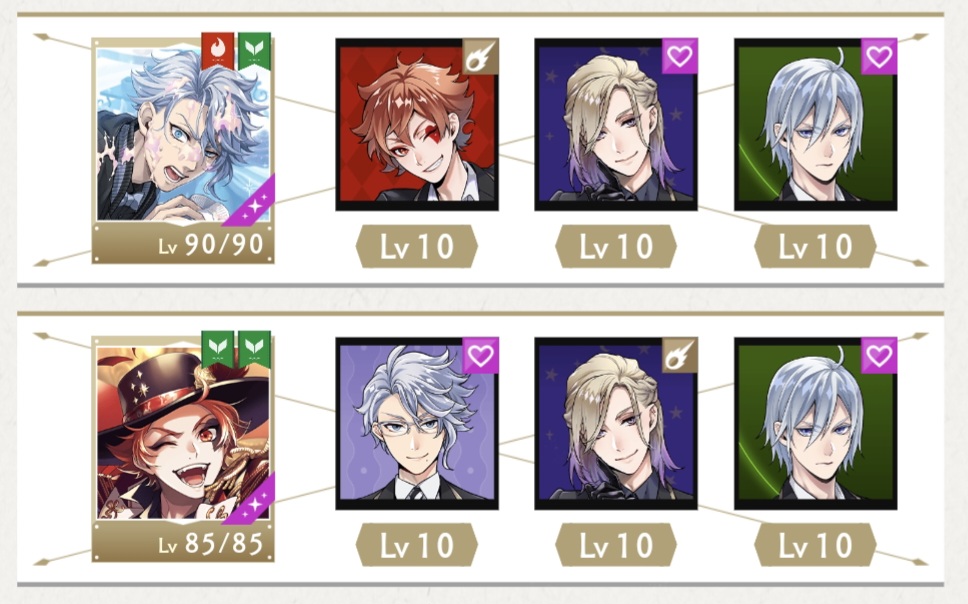Click the Lv 10 badge under the glasses-wearing buddy
The height and width of the screenshot is (604, 968).
[417, 545]
